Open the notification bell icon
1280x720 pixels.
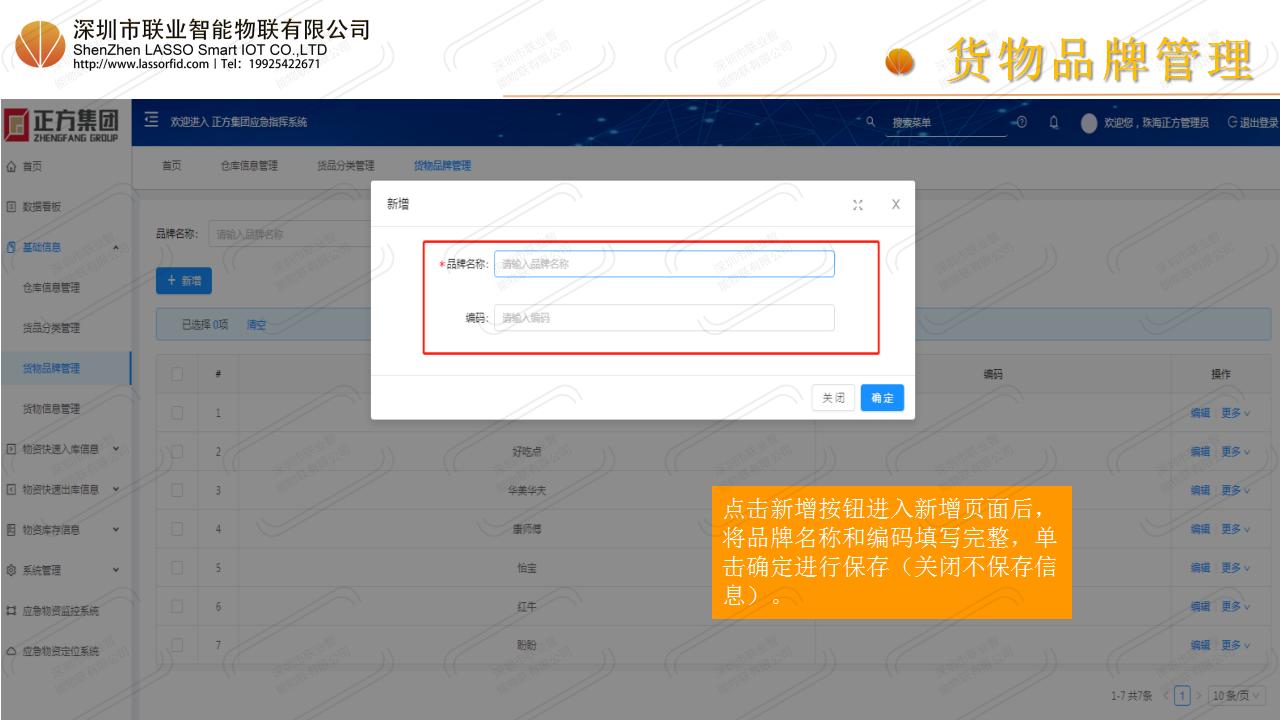1054,122
